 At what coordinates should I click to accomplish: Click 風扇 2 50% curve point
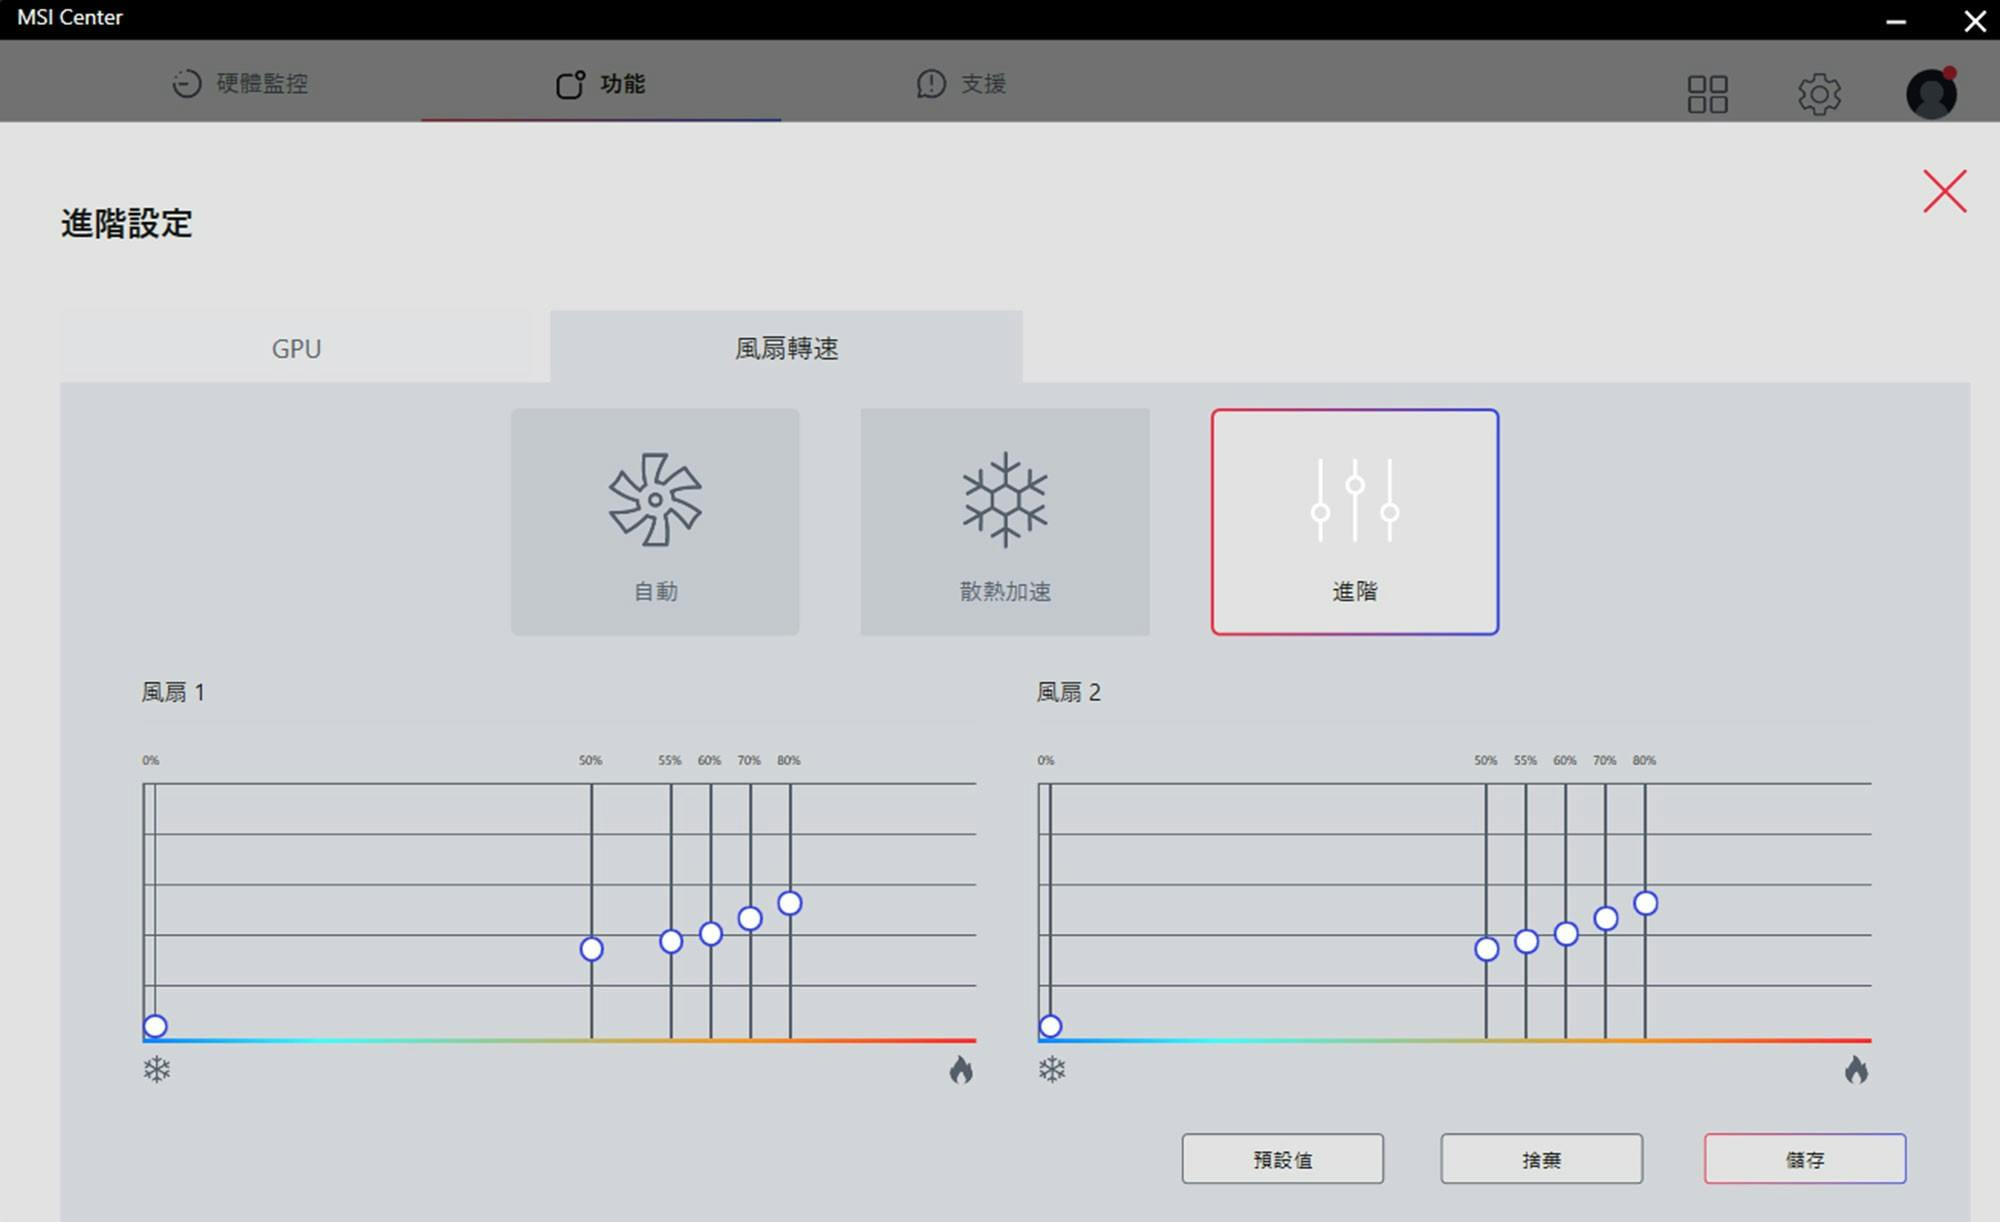click(x=1487, y=949)
